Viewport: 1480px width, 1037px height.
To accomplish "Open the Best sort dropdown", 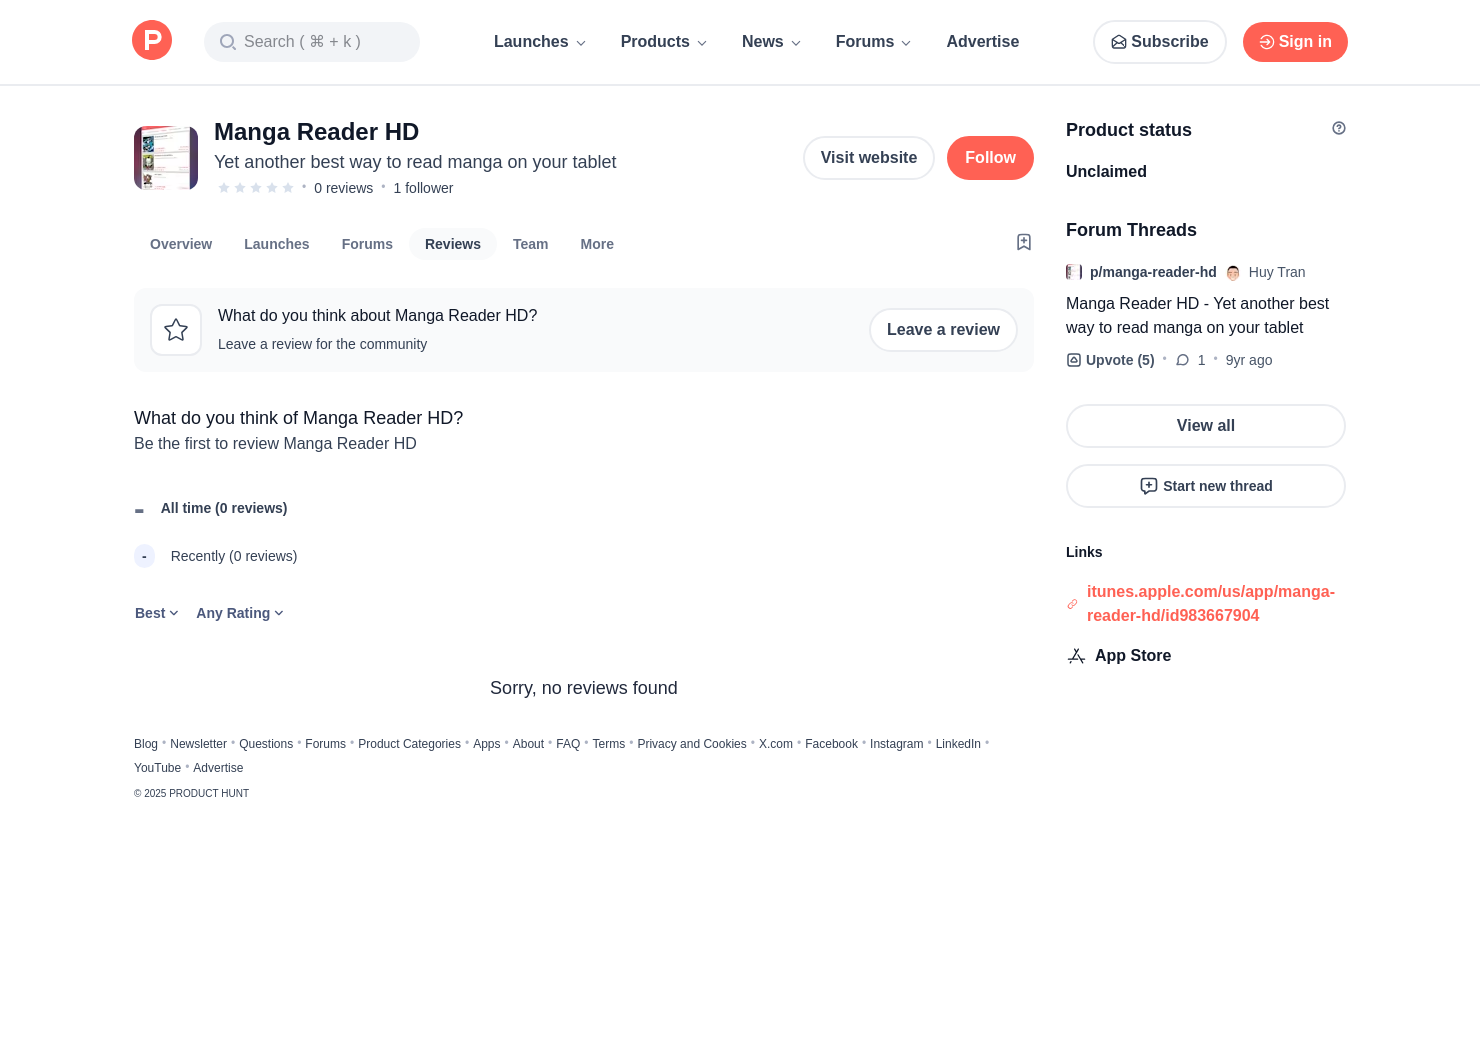I will pos(157,613).
